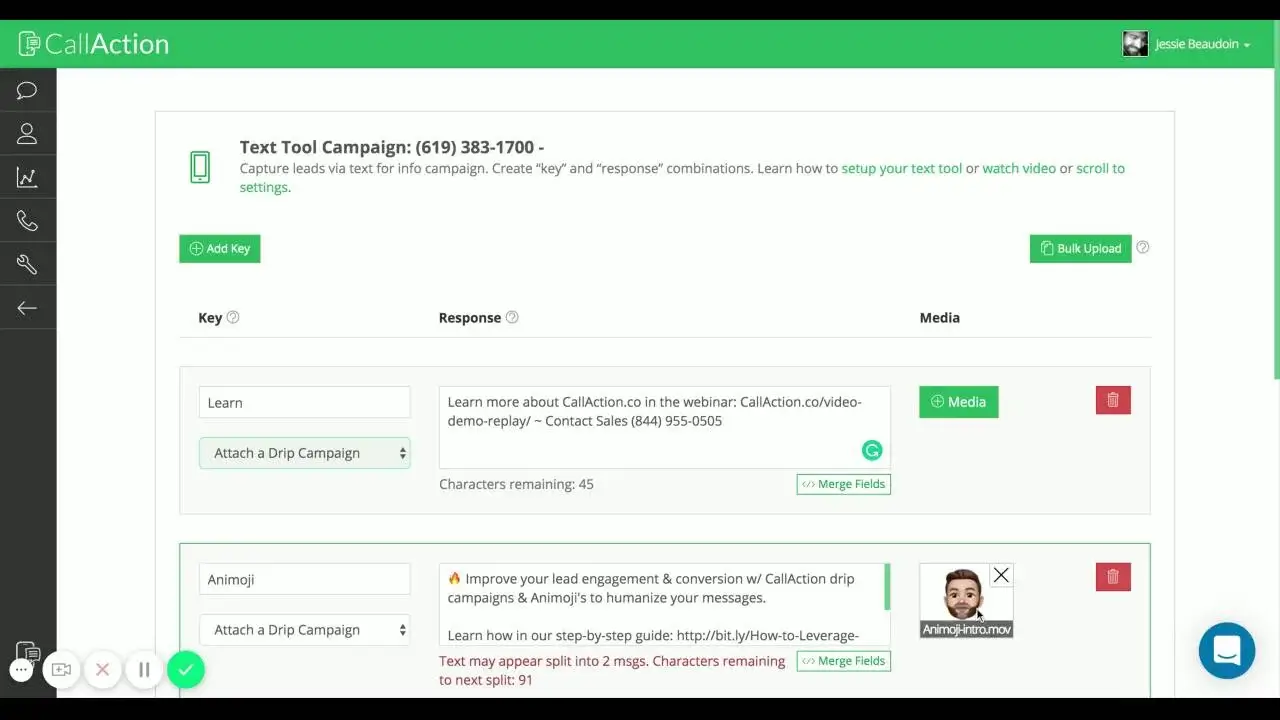The image size is (1280, 720).
Task: Open the 'watch video' link
Action: [1019, 168]
